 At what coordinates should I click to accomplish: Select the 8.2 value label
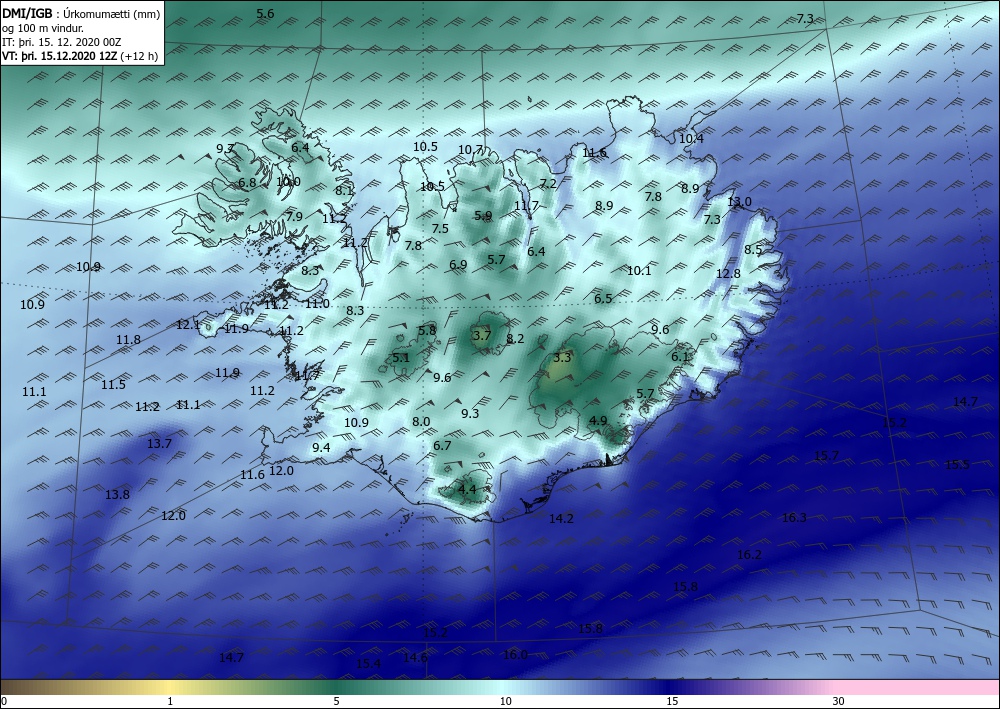tap(515, 339)
